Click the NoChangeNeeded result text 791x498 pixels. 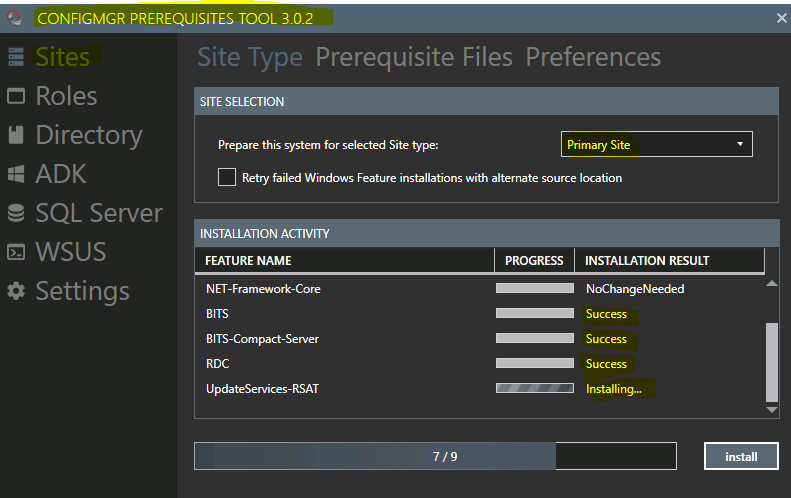tap(635, 289)
